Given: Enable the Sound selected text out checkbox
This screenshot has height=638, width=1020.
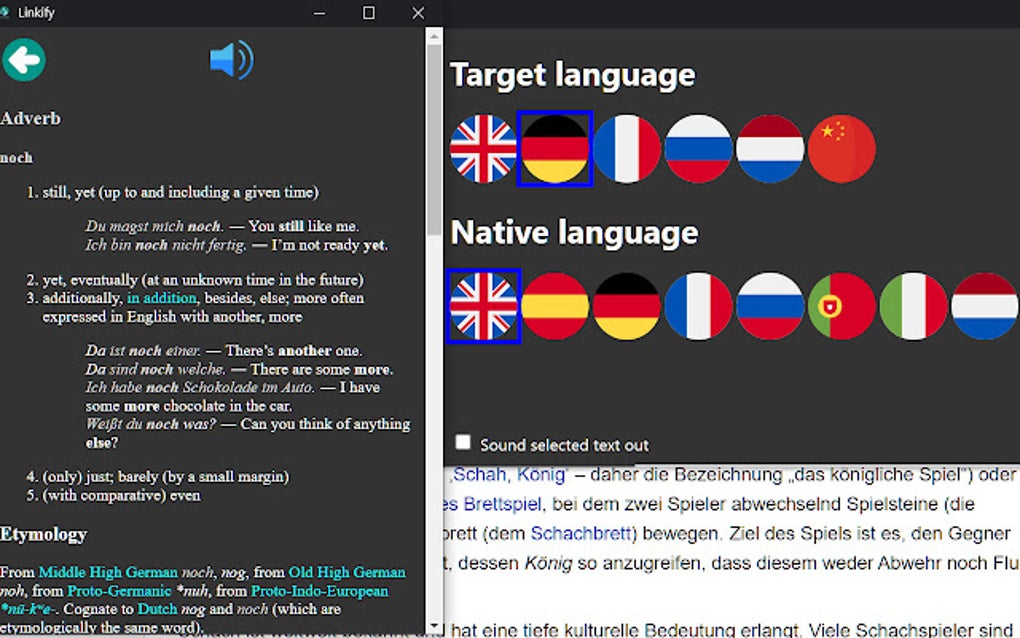Looking at the screenshot, I should 463,441.
